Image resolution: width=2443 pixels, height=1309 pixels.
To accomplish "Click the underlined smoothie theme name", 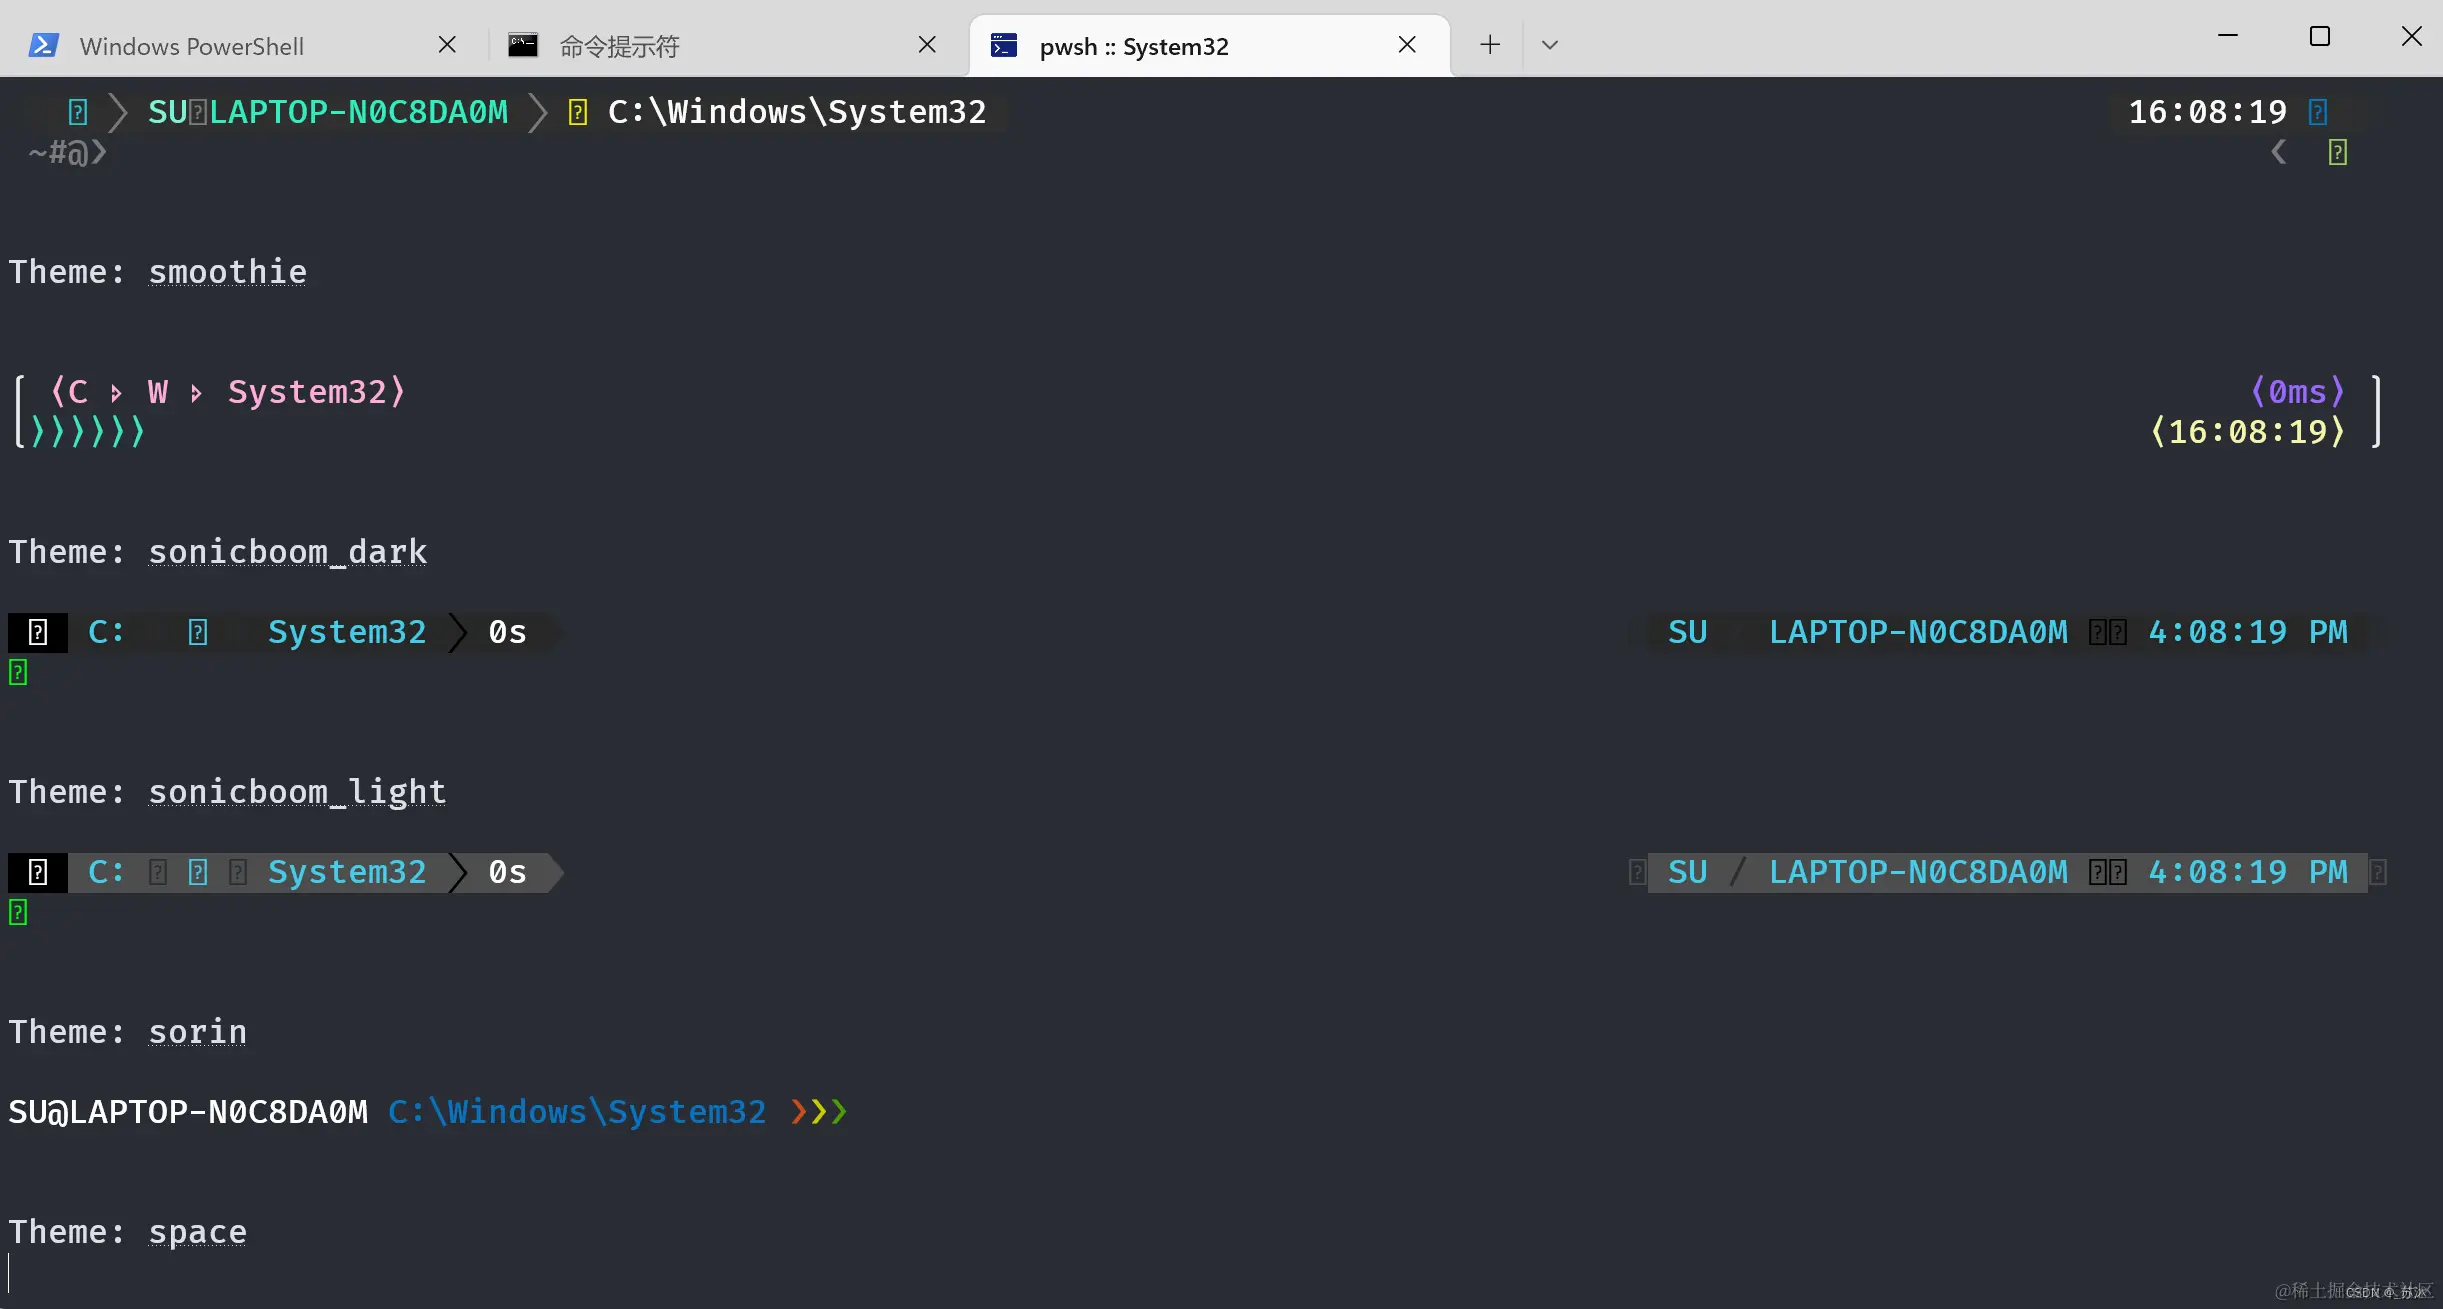I will tap(227, 272).
